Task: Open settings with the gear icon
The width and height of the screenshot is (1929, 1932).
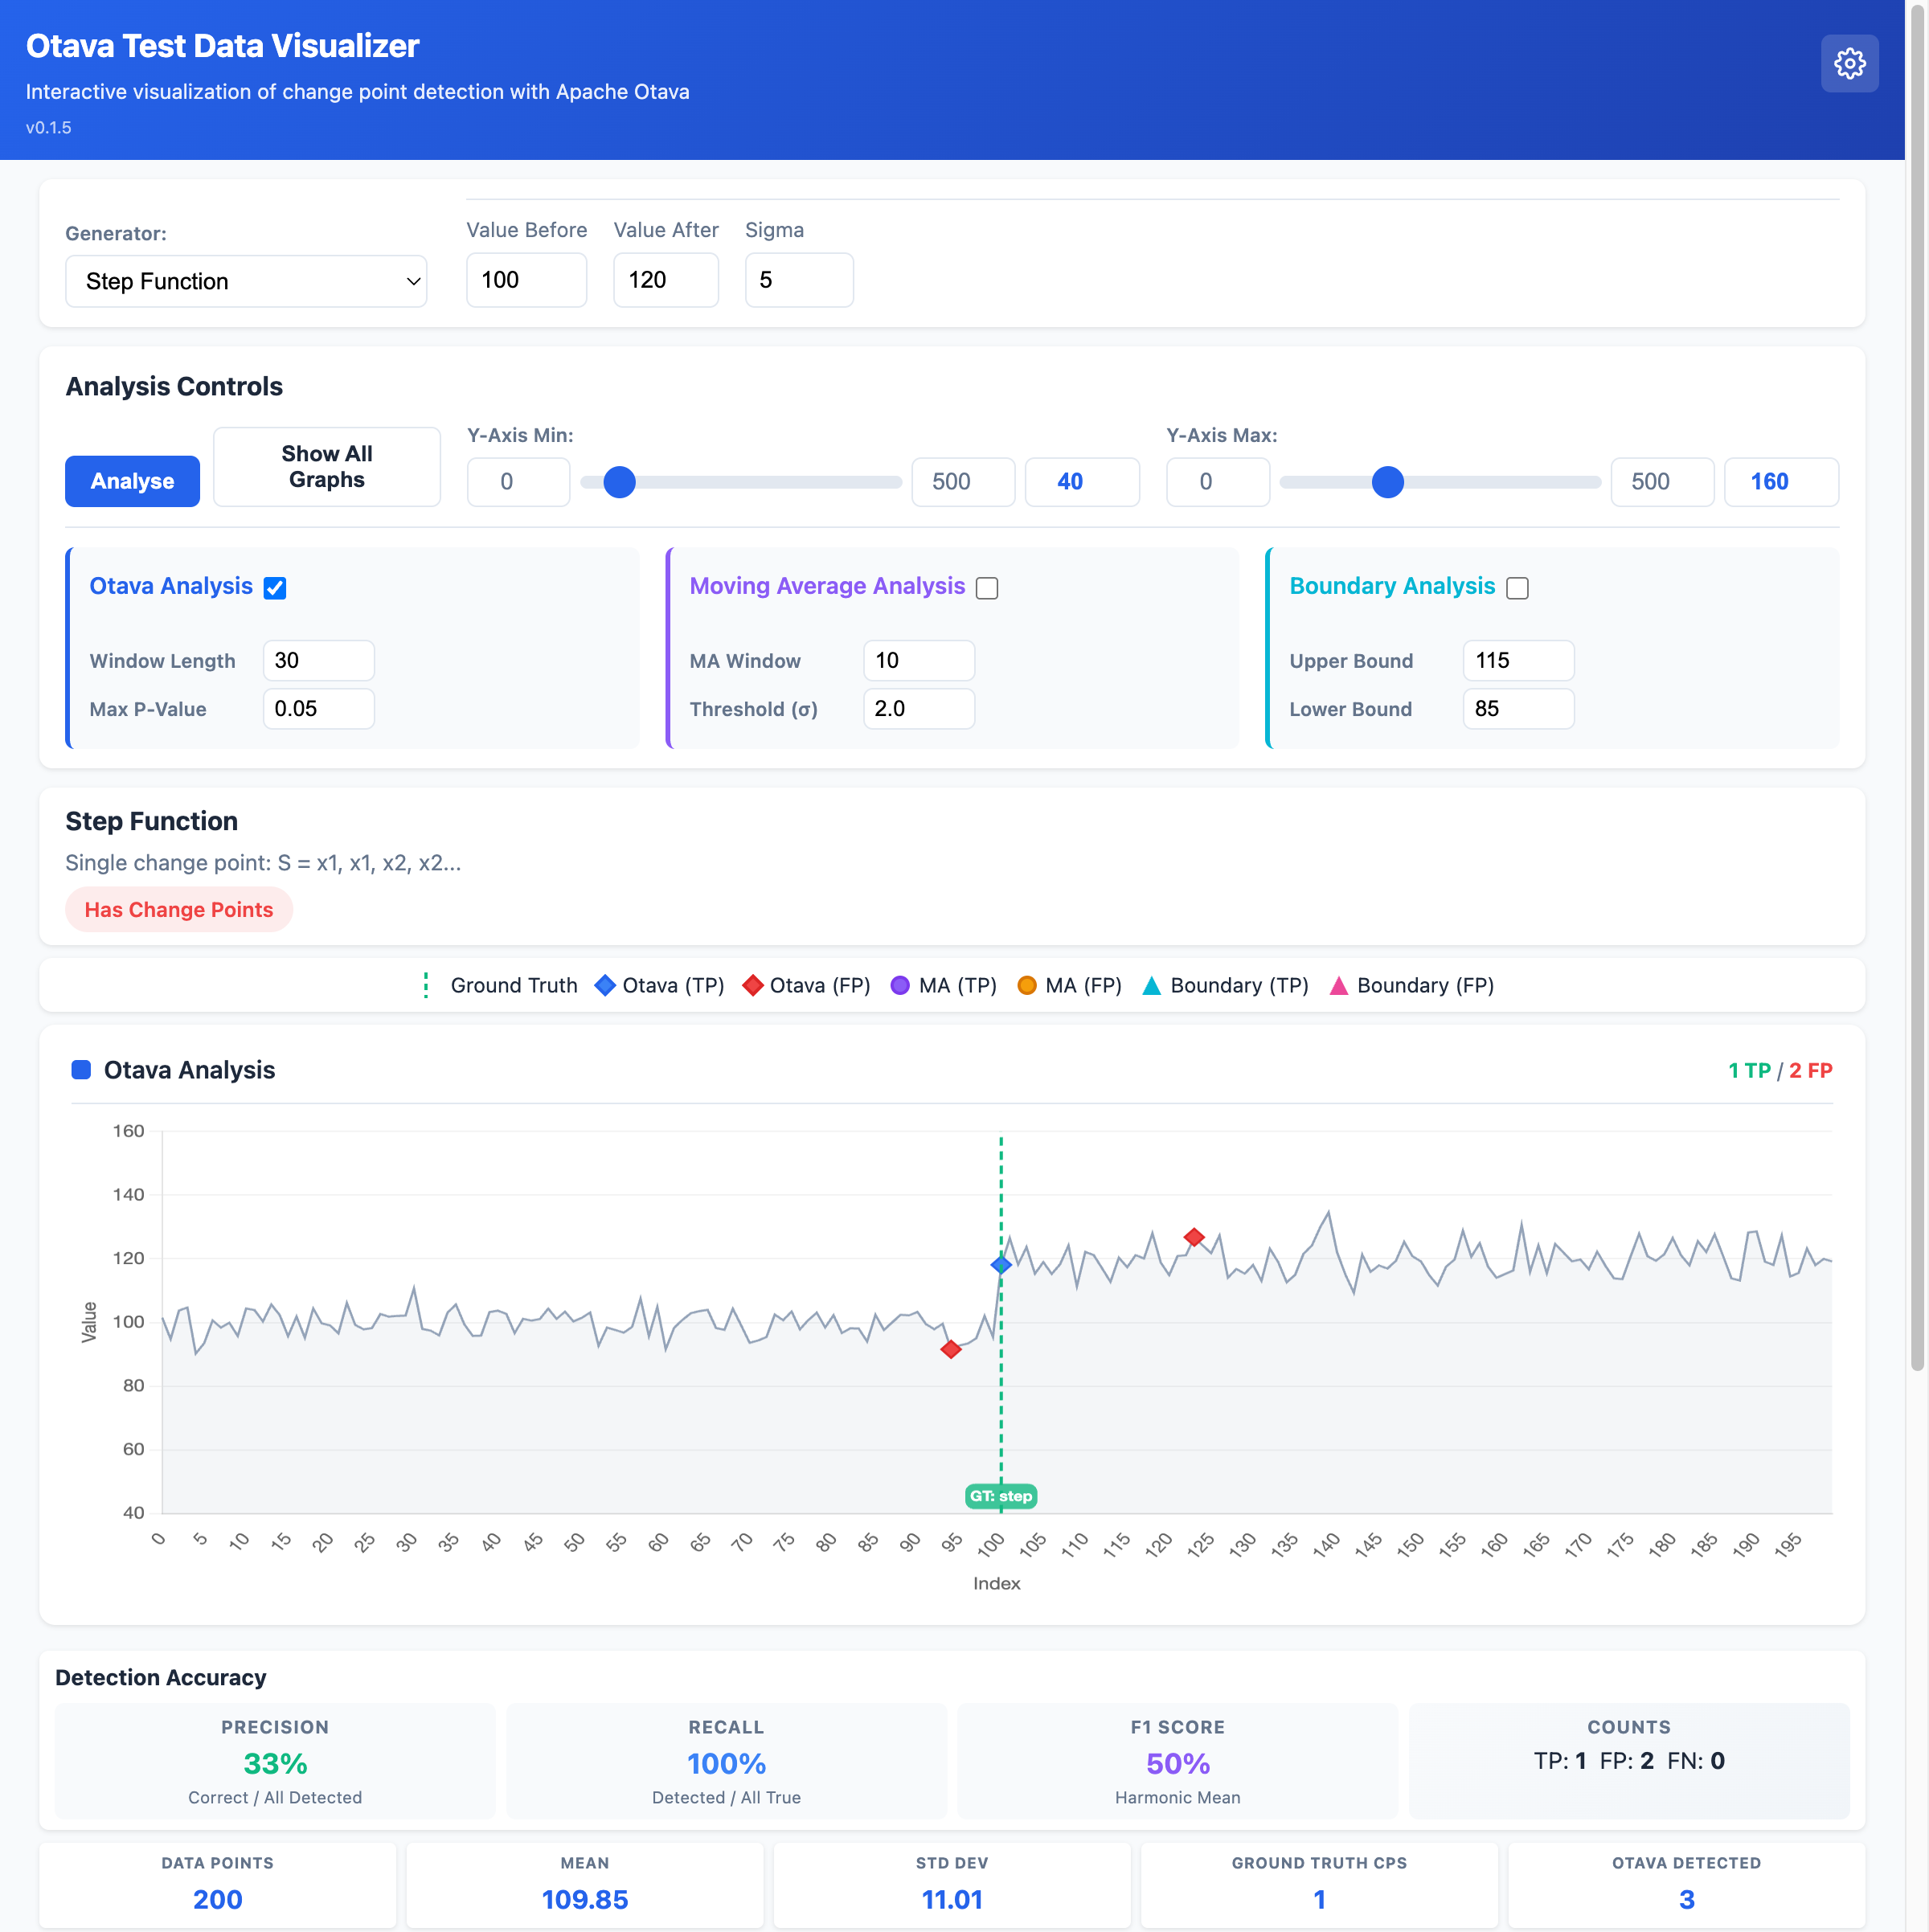Action: [1849, 64]
